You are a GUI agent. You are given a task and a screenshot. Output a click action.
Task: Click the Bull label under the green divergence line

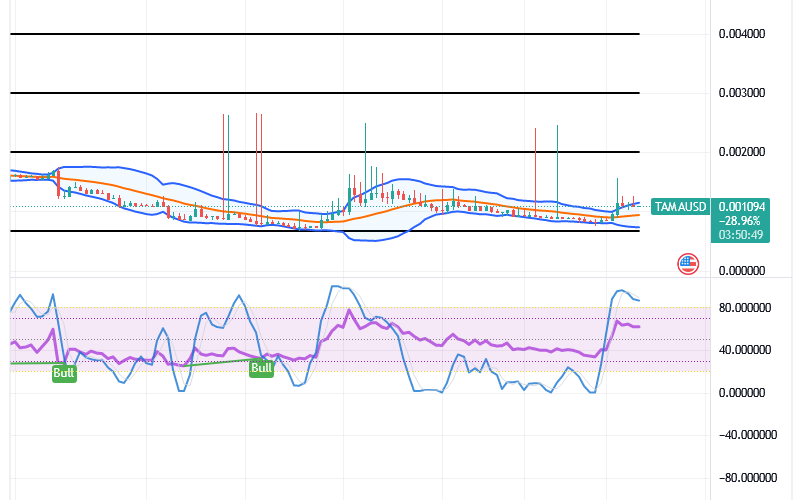[261, 368]
